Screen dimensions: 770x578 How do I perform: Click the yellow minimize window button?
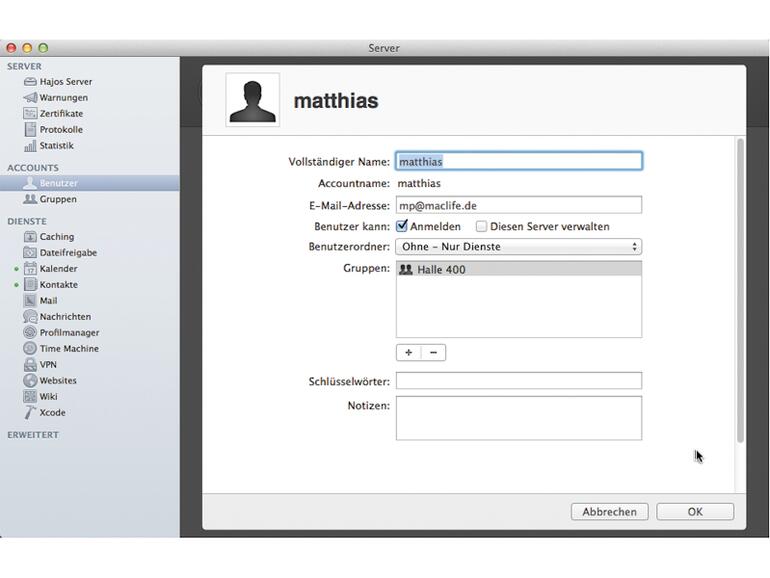(x=28, y=48)
